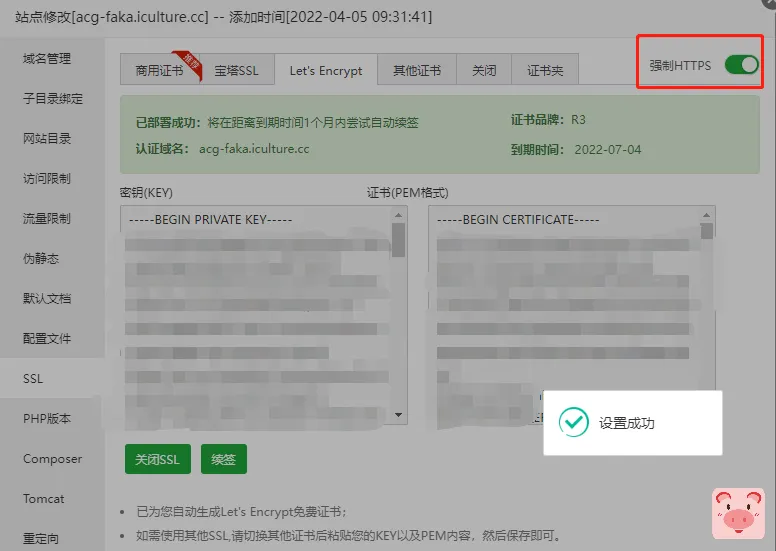
Task: Click the 关闭SSL button
Action: tap(157, 459)
